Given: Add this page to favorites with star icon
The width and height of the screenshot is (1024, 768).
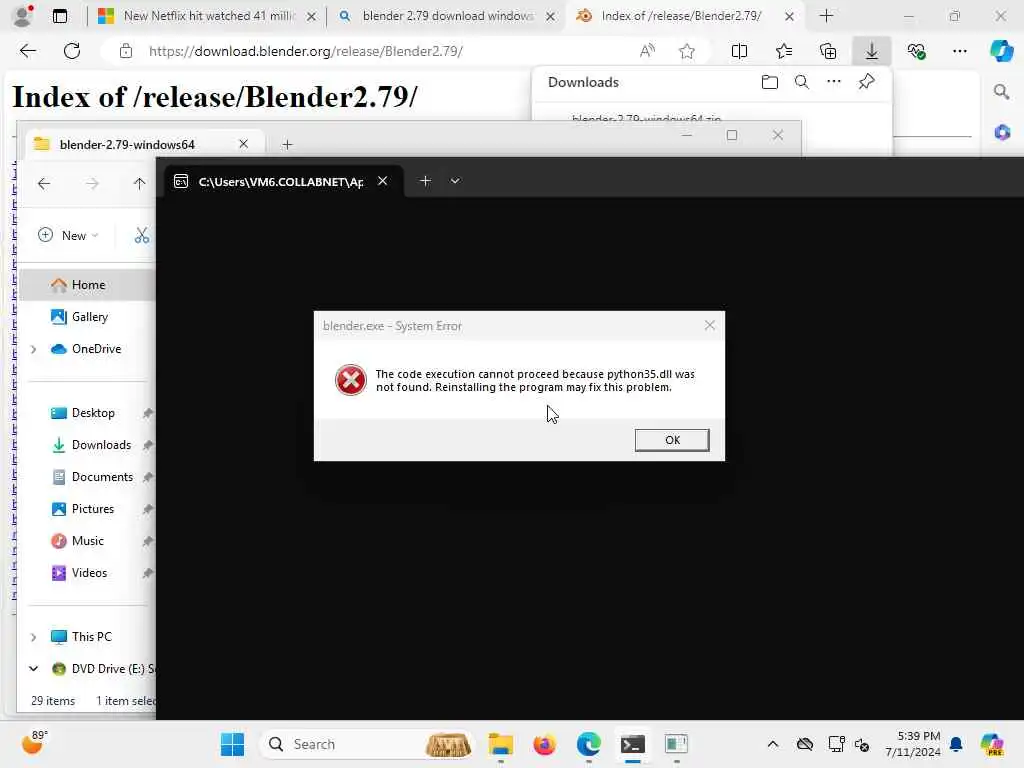Looking at the screenshot, I should pyautogui.click(x=686, y=51).
